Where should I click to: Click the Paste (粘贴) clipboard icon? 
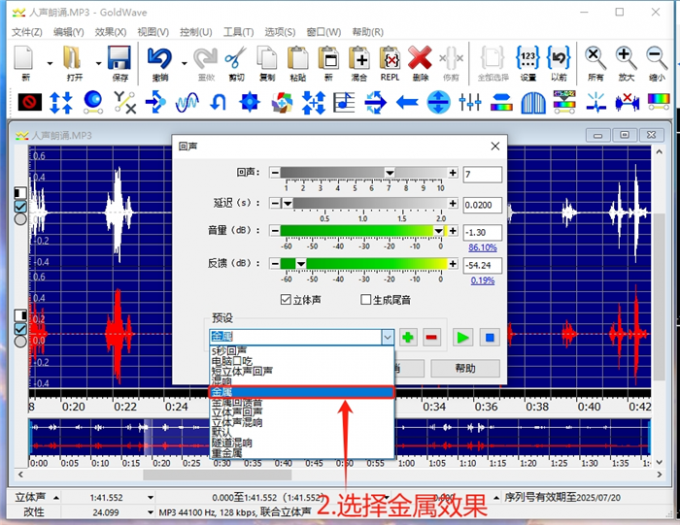pos(298,58)
